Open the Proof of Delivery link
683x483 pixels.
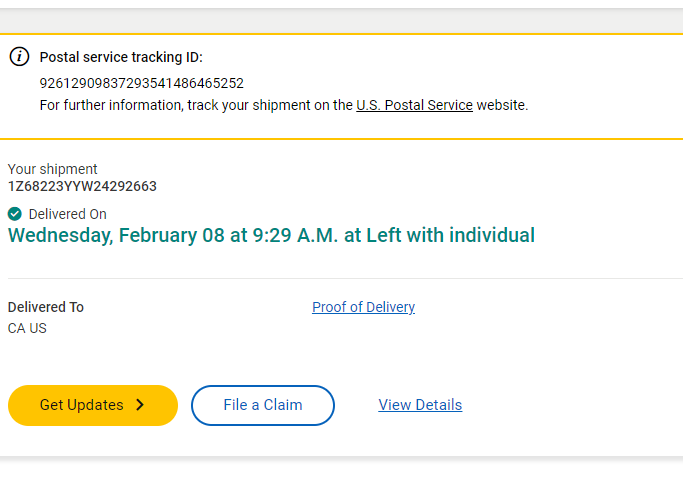click(x=363, y=307)
